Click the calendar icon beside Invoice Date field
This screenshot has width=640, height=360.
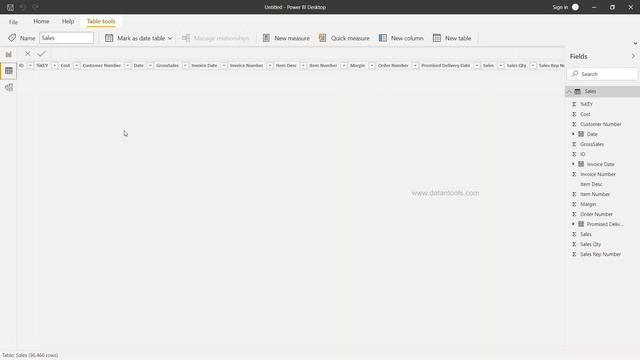pyautogui.click(x=581, y=164)
